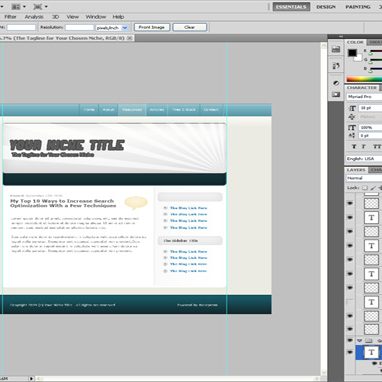Viewport: 382px width, 382px height.
Task: Open the History panel icon in dock
Action: tap(336, 50)
